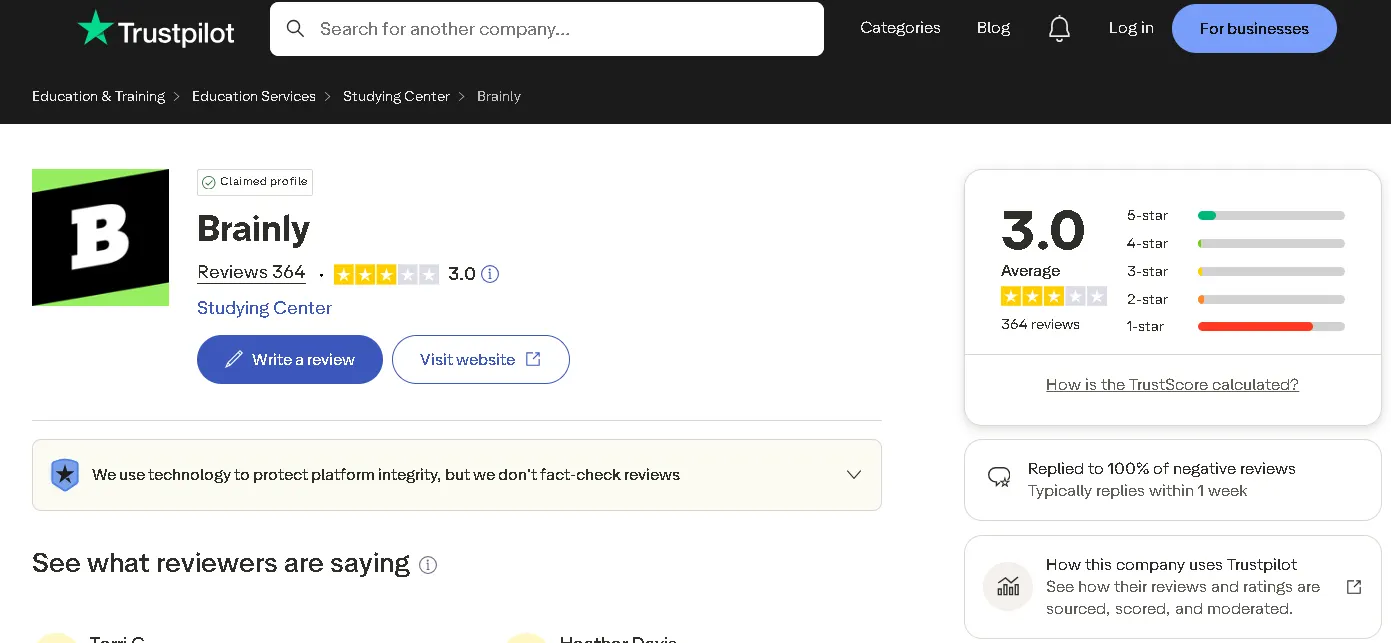Click the For businesses button
Image resolution: width=1391 pixels, height=643 pixels.
point(1254,28)
